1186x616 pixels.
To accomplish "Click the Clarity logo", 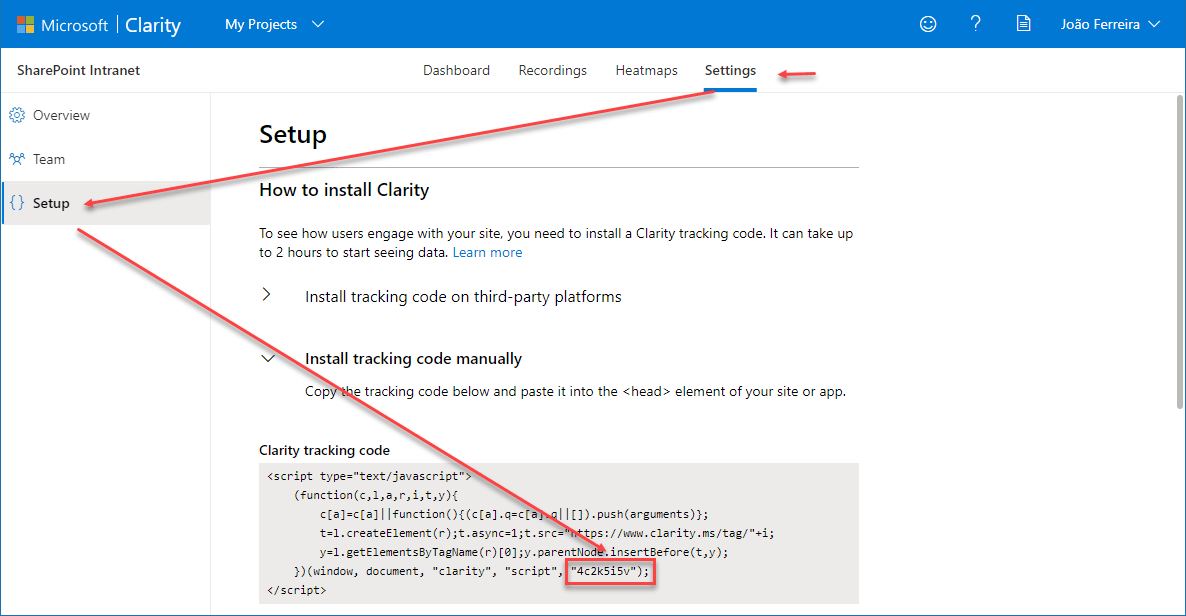I will tap(152, 24).
